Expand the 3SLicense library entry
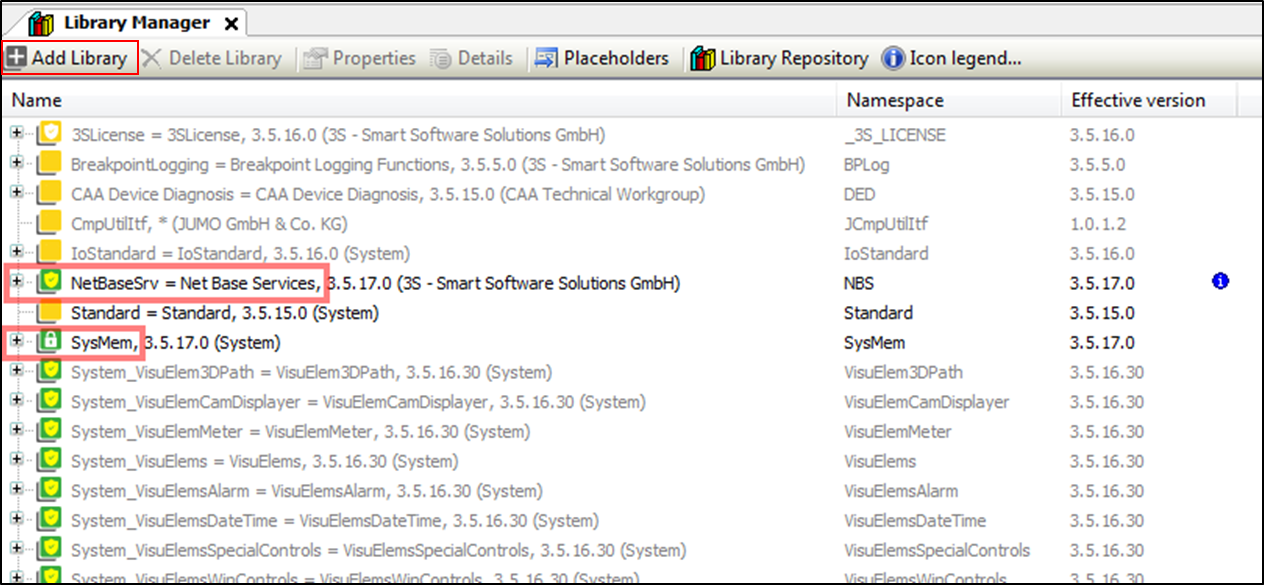Screen dimensions: 1264x585 click(17, 134)
